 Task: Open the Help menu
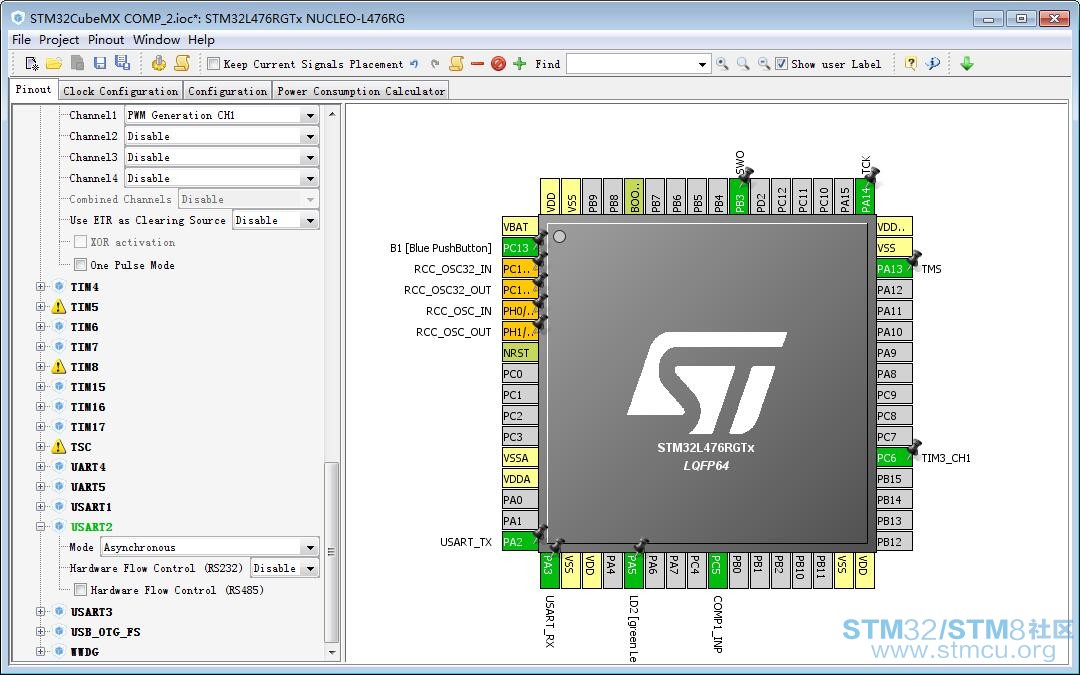[x=201, y=39]
